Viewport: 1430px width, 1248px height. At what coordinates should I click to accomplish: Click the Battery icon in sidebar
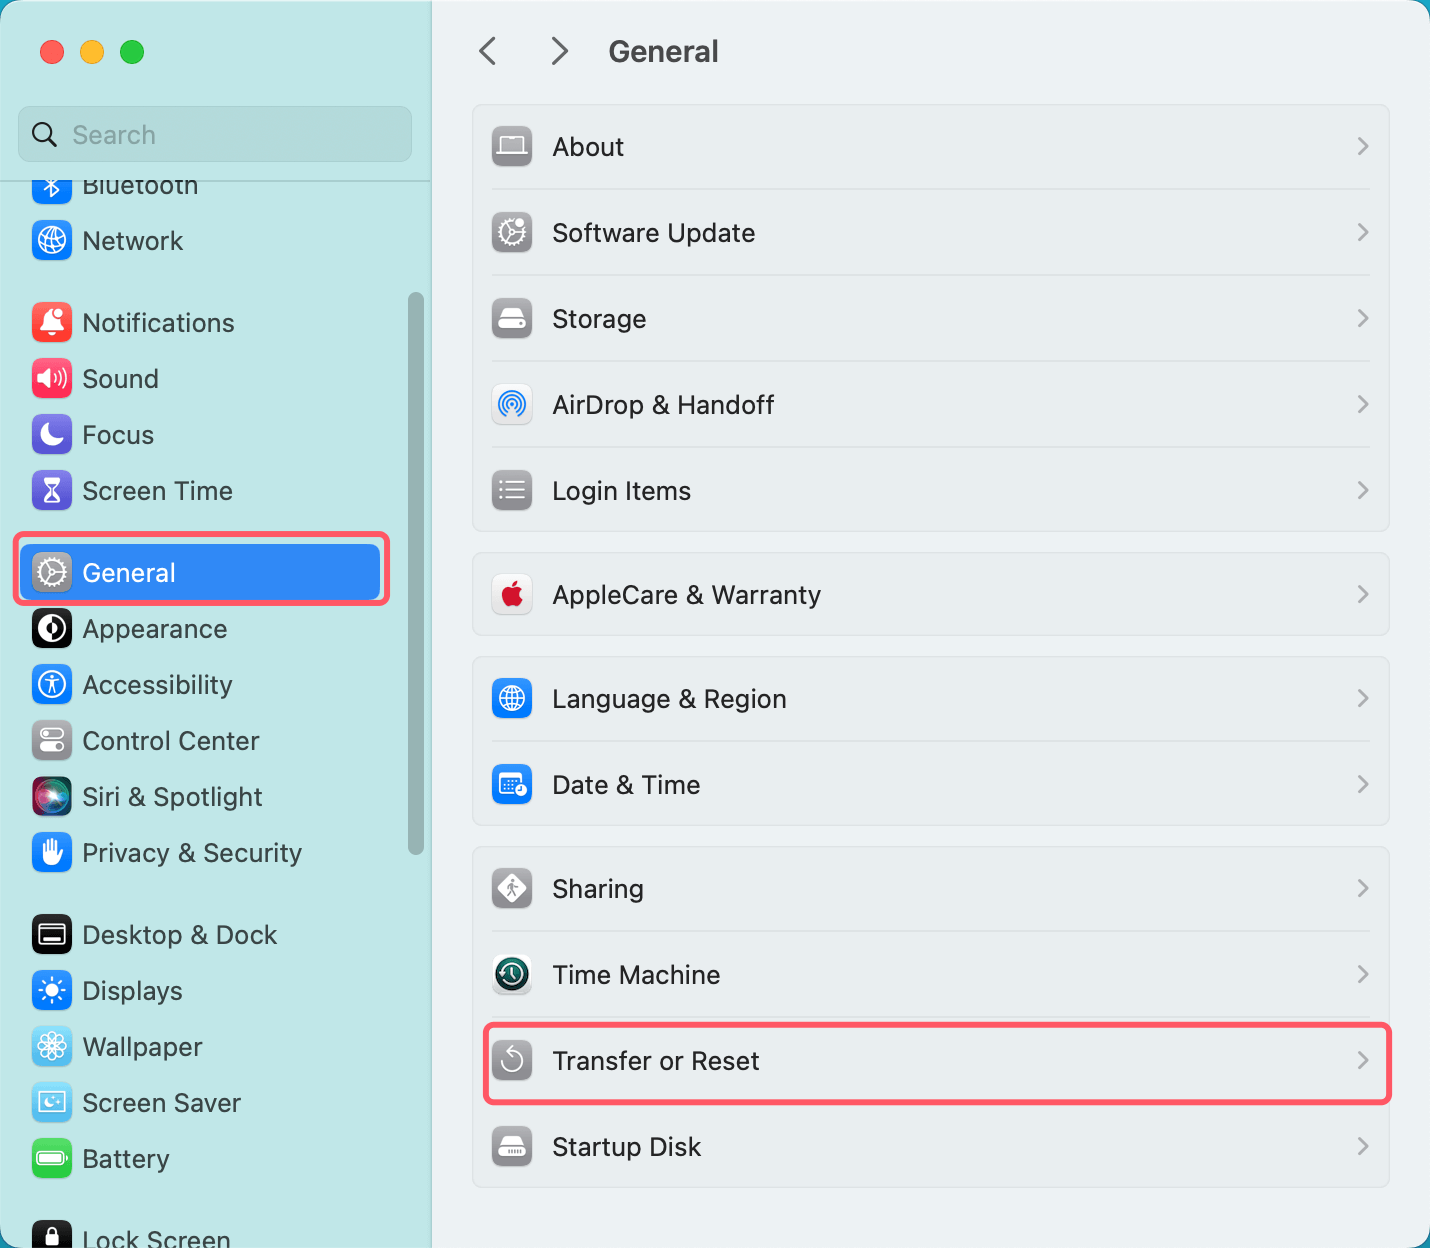pos(51,1158)
